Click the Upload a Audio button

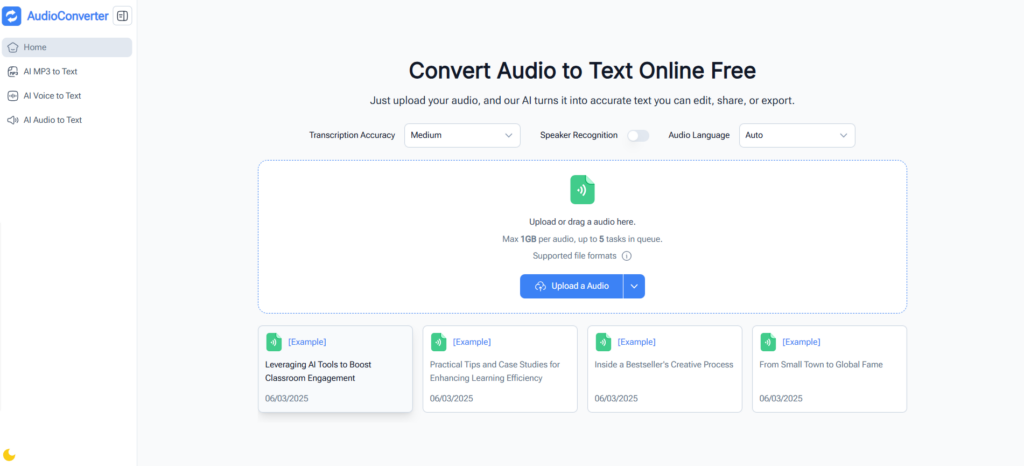[x=571, y=287]
